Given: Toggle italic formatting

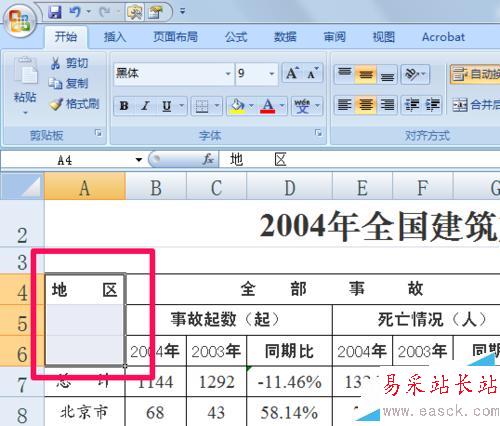Looking at the screenshot, I should pyautogui.click(x=145, y=106).
